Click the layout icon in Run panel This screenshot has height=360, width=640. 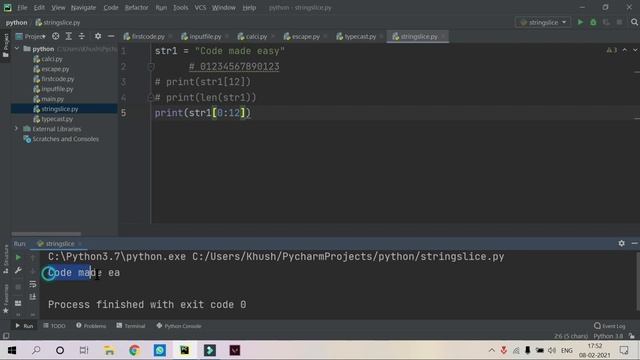click(x=18, y=303)
